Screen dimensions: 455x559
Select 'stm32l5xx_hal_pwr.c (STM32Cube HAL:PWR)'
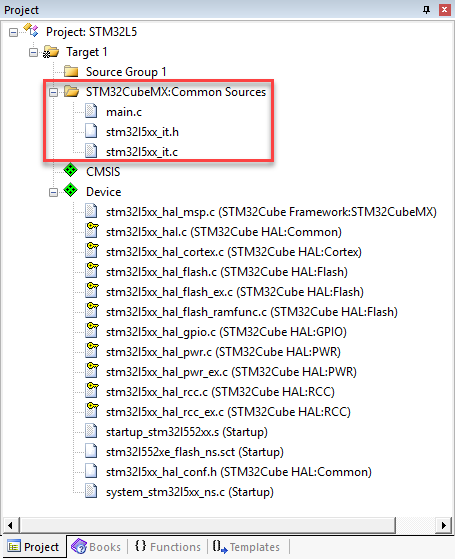223,352
